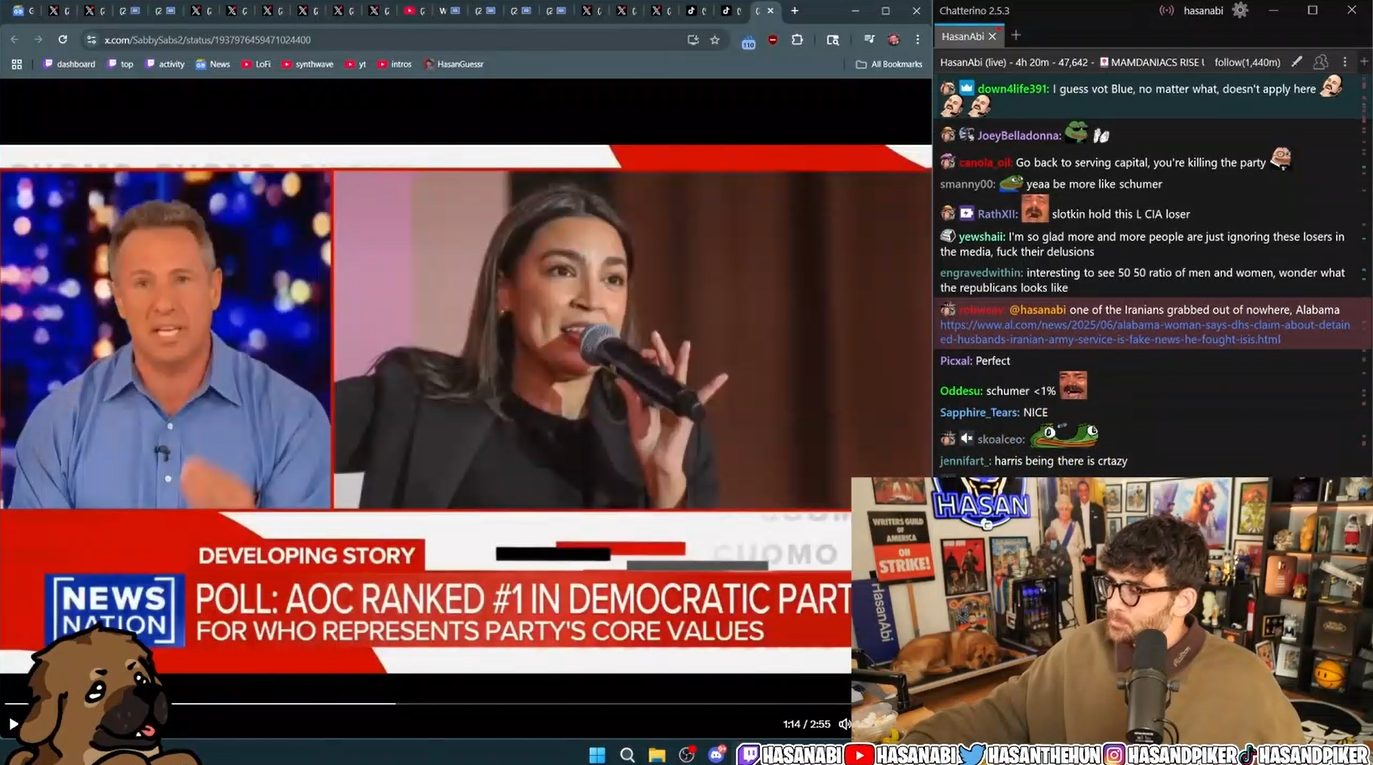Open the Windows Start menu
This screenshot has width=1373, height=765.
point(597,755)
